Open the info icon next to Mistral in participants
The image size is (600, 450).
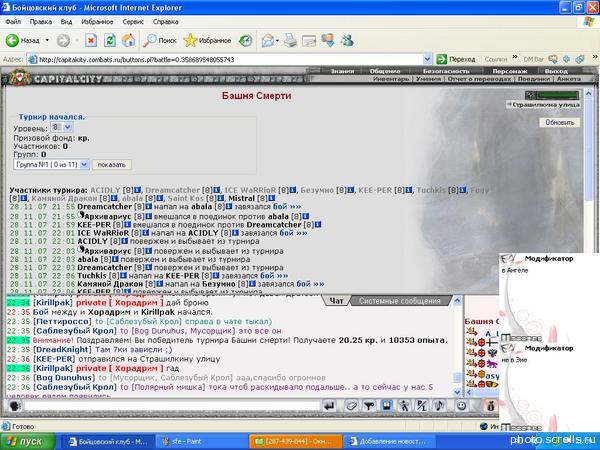pyautogui.click(x=272, y=198)
